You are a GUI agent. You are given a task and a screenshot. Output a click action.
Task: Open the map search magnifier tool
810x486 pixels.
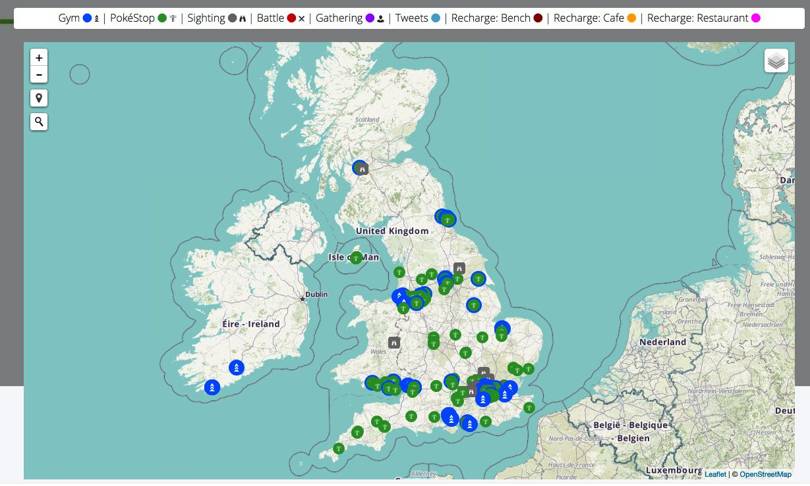(39, 122)
